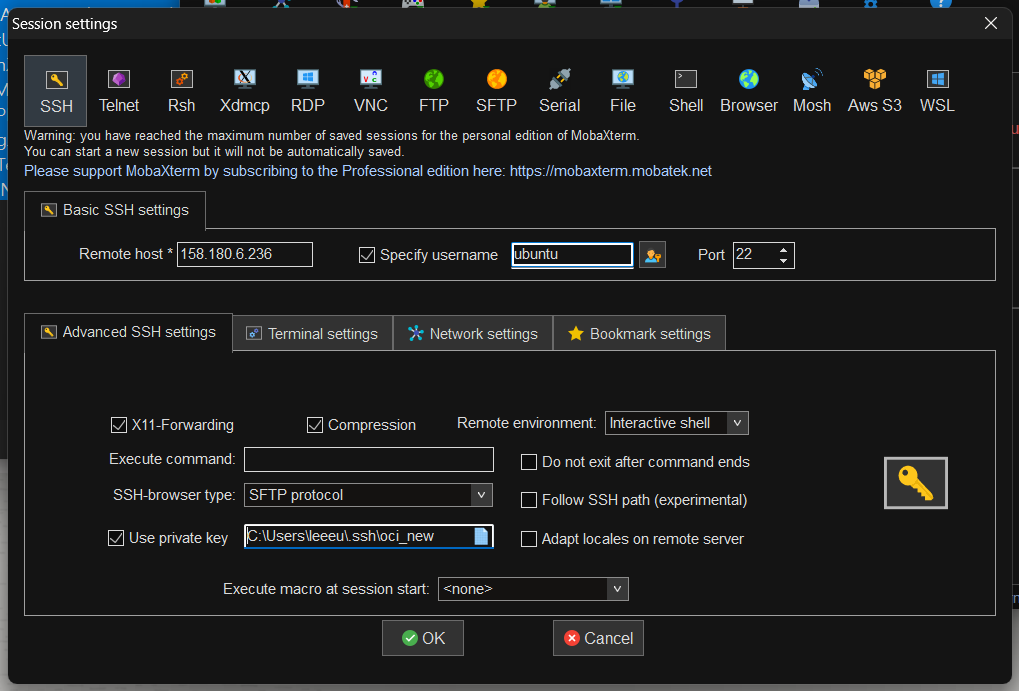Choose the RDP session type
Viewport: 1019px width, 691px height.
(307, 91)
